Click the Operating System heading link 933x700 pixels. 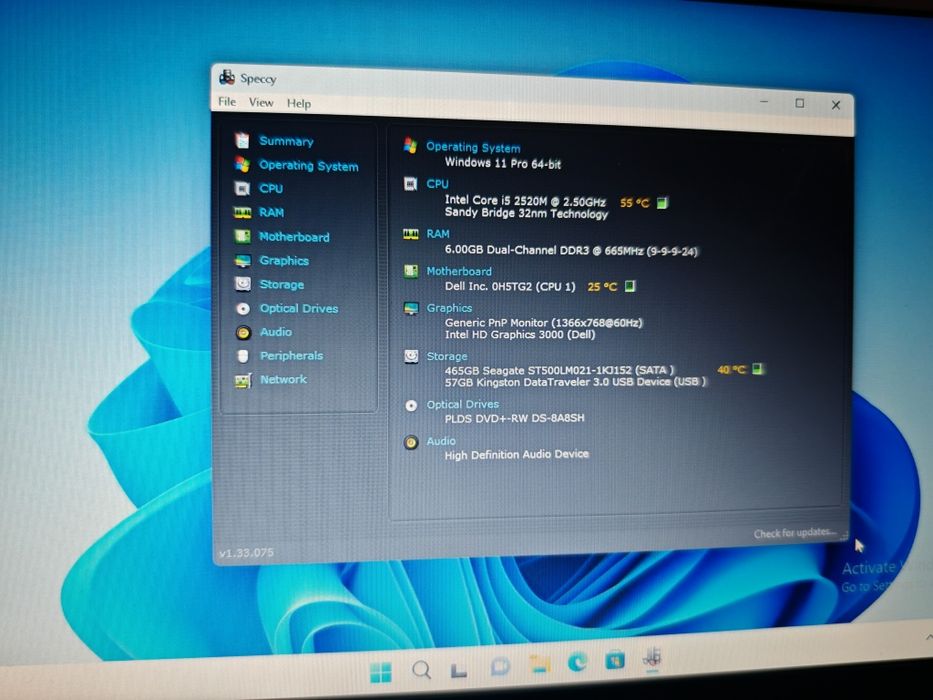(473, 147)
